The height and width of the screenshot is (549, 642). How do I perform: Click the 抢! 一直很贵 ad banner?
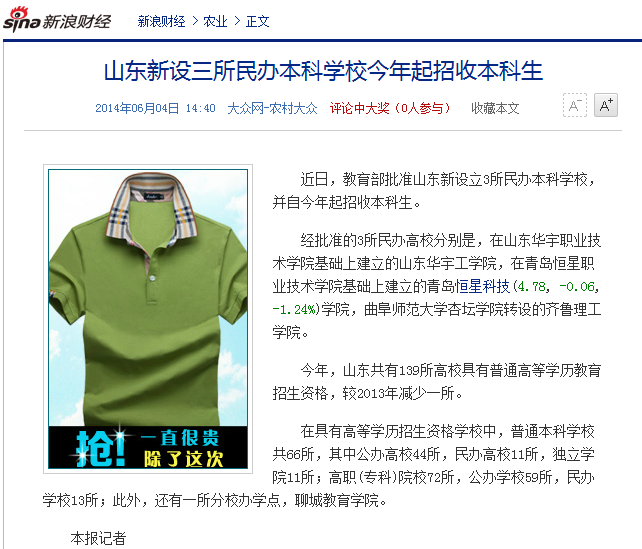coord(148,447)
